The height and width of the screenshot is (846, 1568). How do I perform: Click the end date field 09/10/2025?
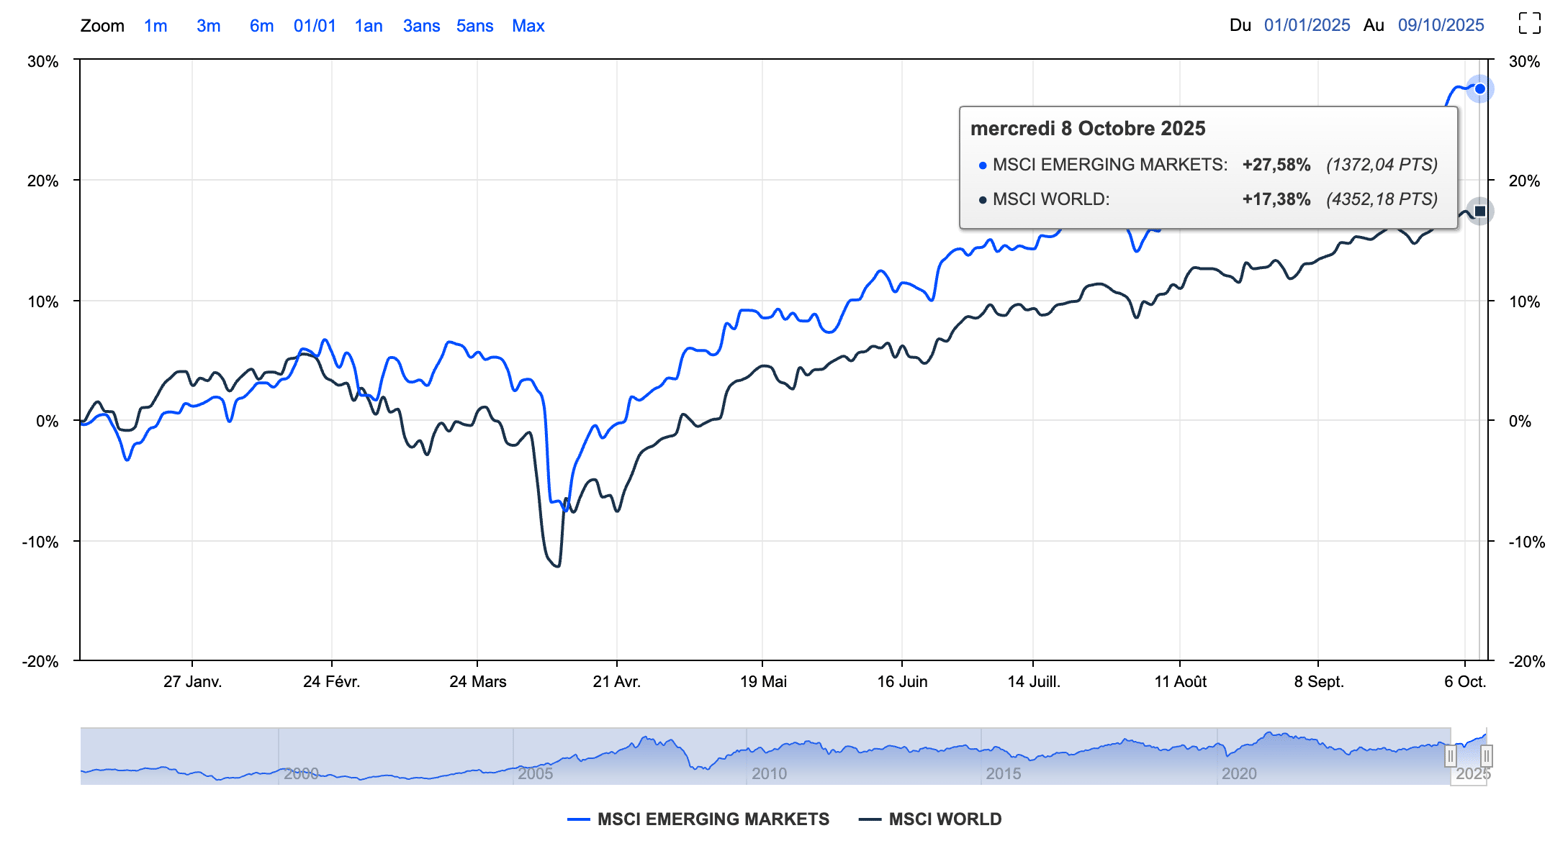pyautogui.click(x=1440, y=26)
